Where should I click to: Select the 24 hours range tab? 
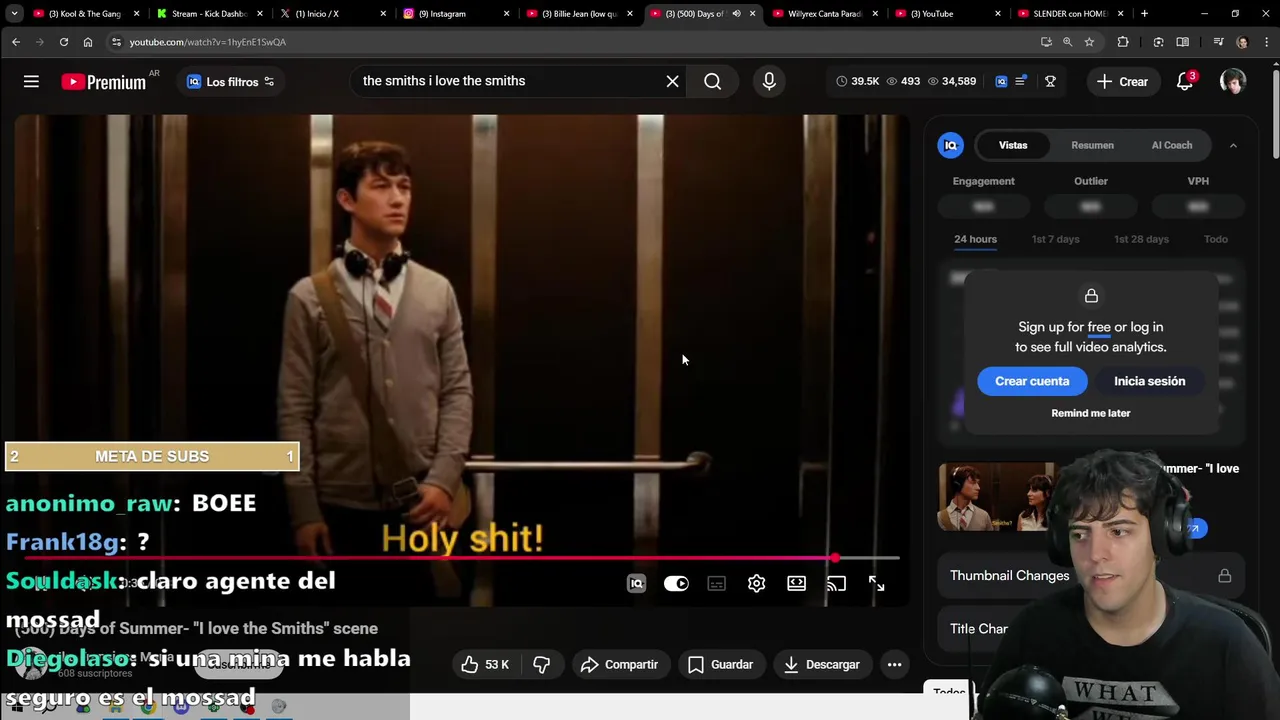click(975, 239)
